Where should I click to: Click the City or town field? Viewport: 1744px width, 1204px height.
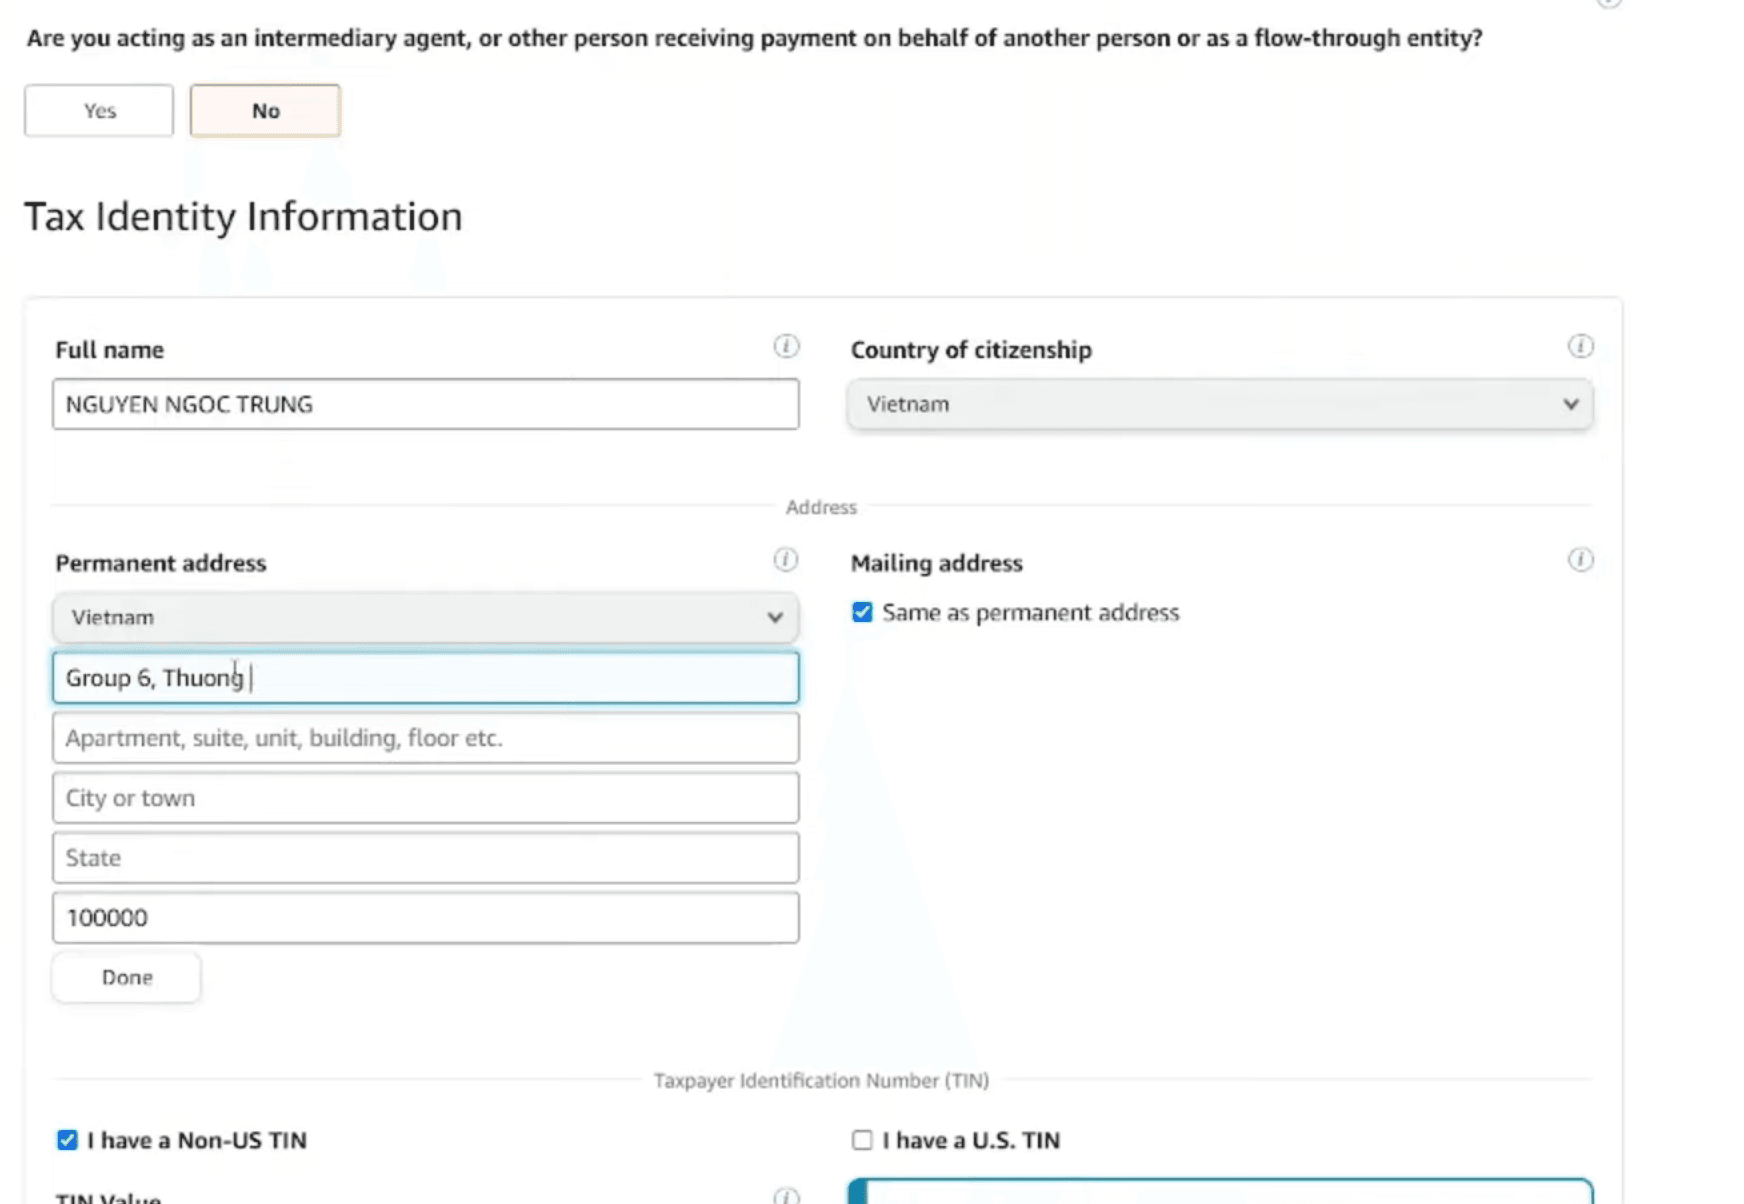click(x=425, y=798)
